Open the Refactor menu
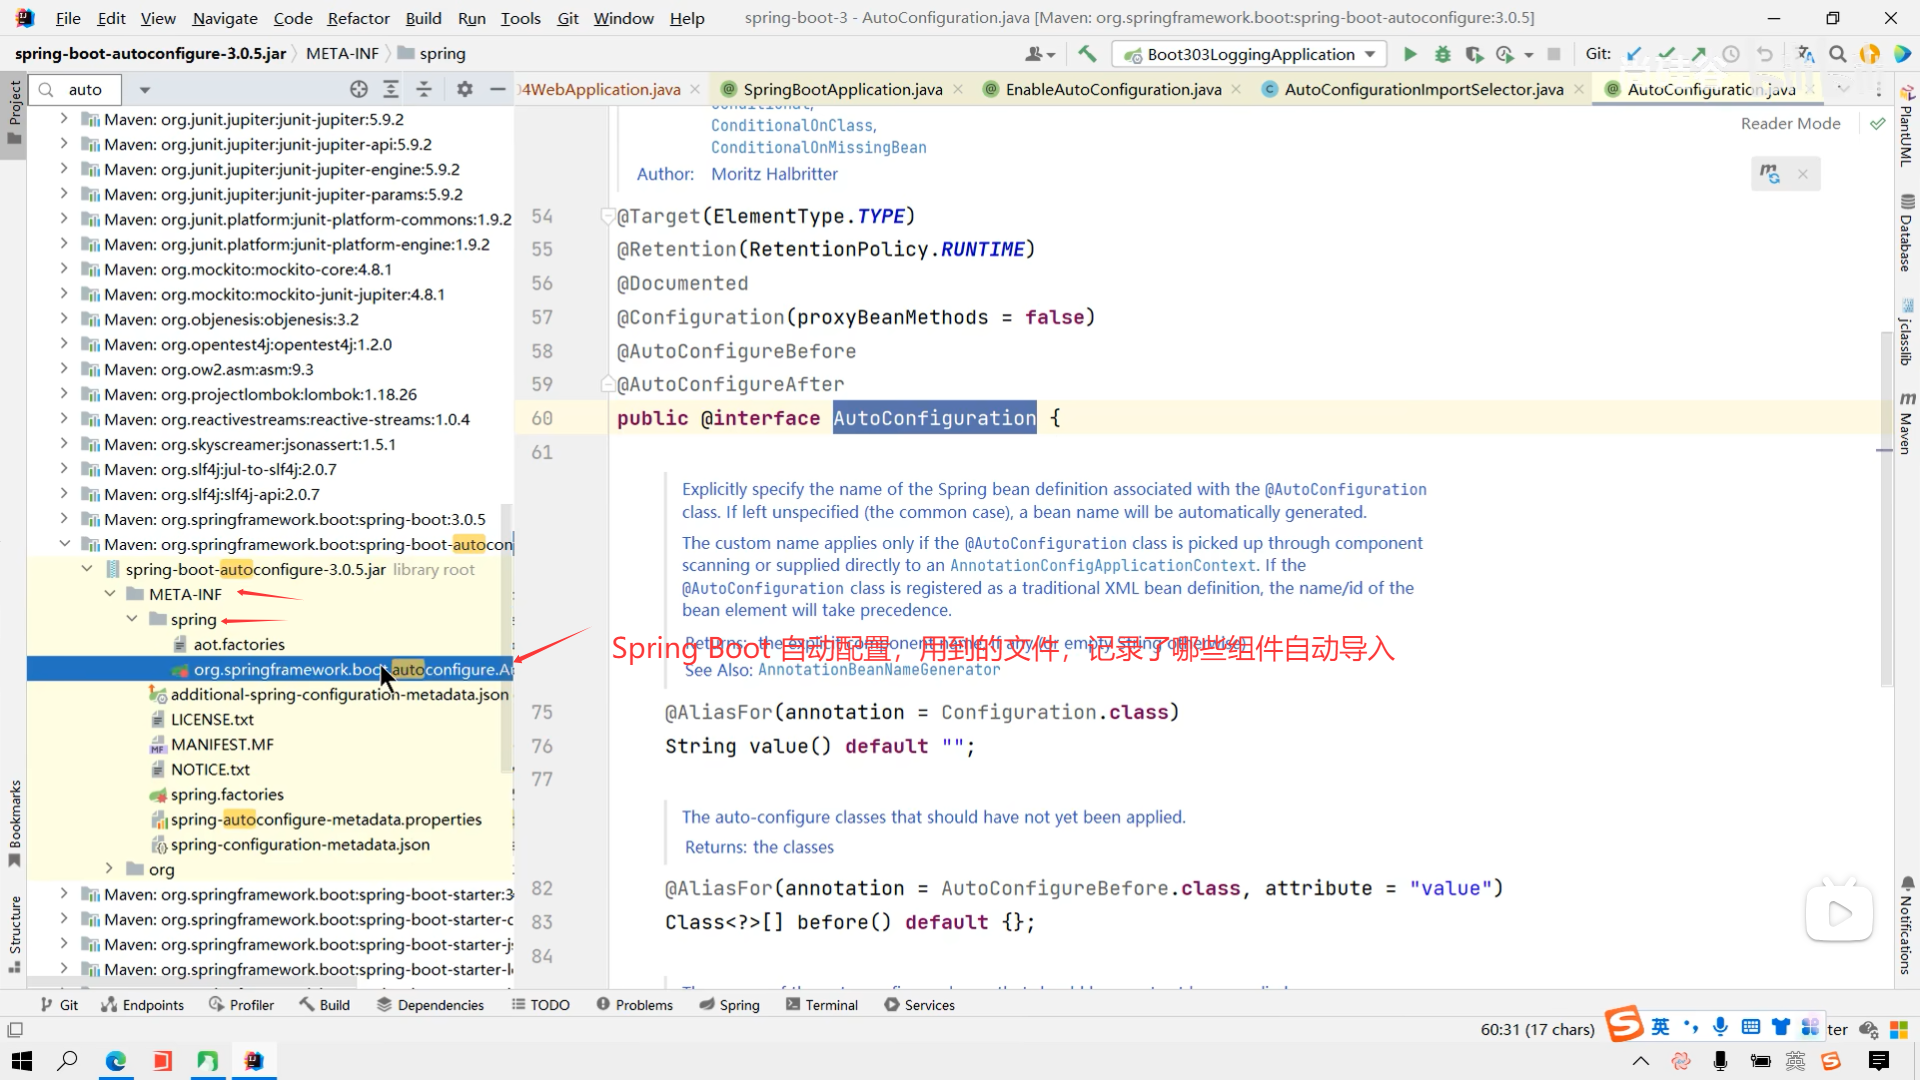This screenshot has height=1080, width=1920. tap(358, 18)
